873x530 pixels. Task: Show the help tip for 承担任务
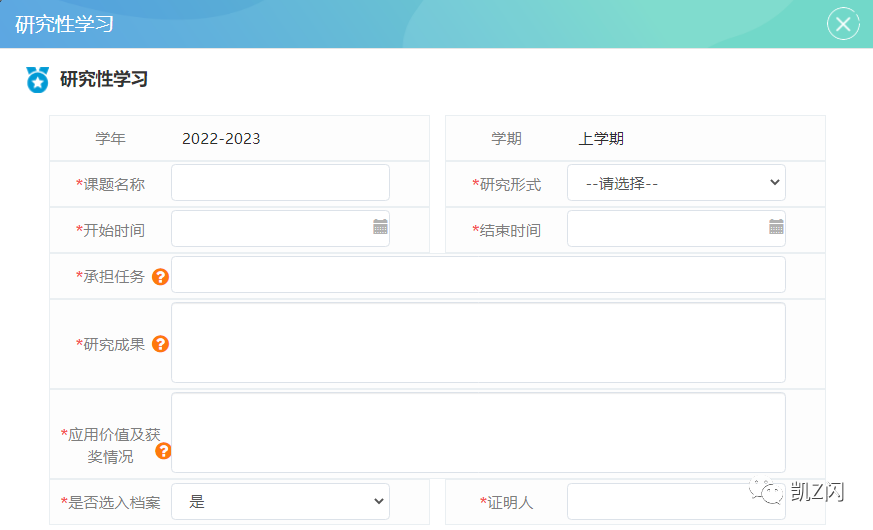(x=160, y=277)
